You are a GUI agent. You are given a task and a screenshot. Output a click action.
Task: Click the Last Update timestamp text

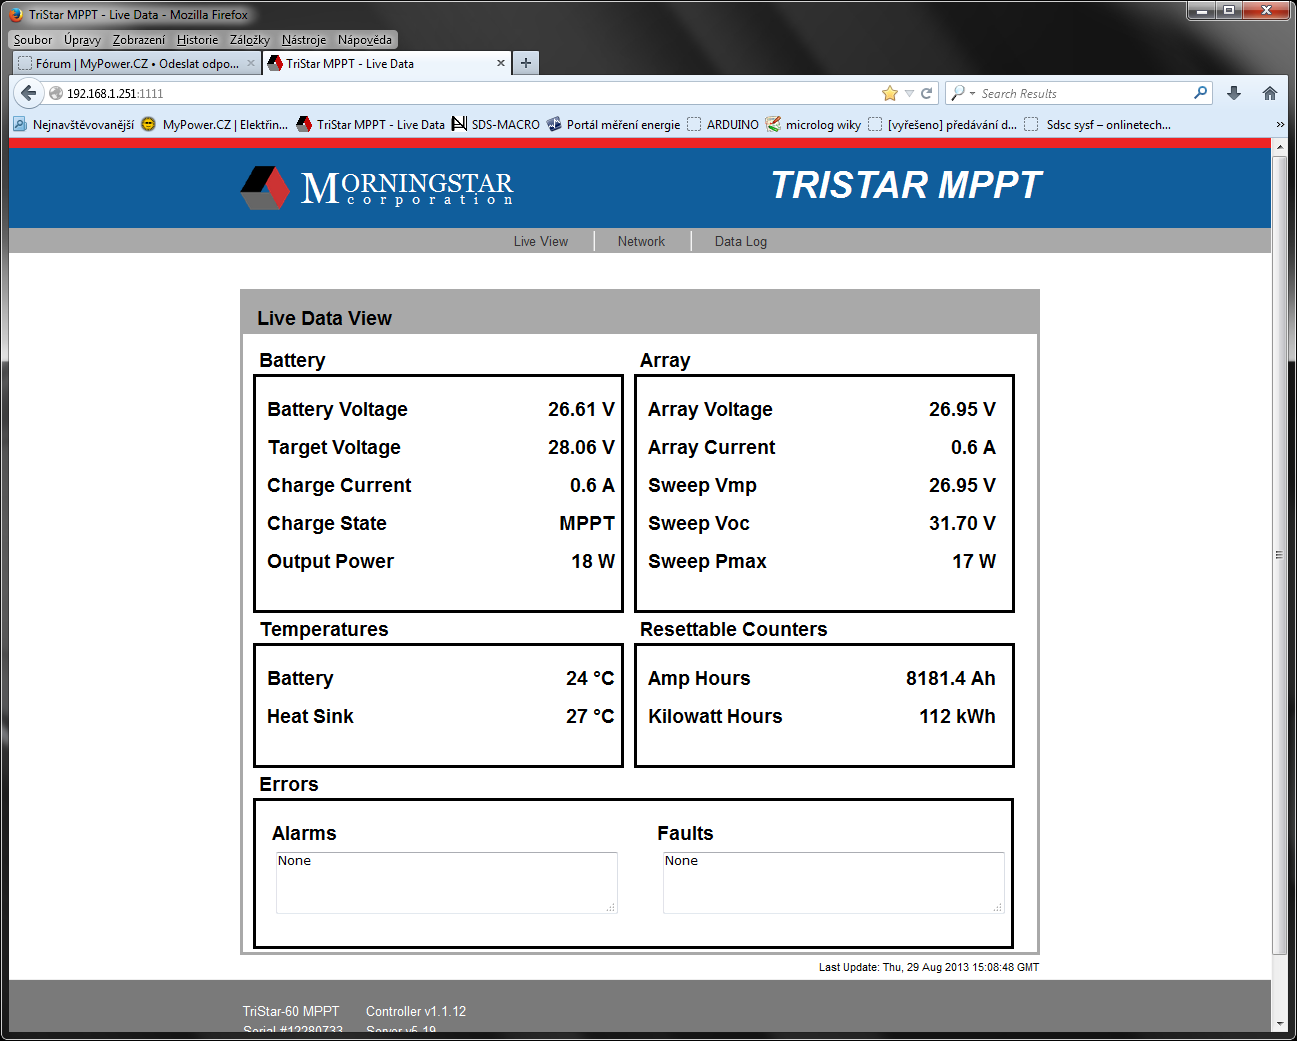[x=929, y=967]
